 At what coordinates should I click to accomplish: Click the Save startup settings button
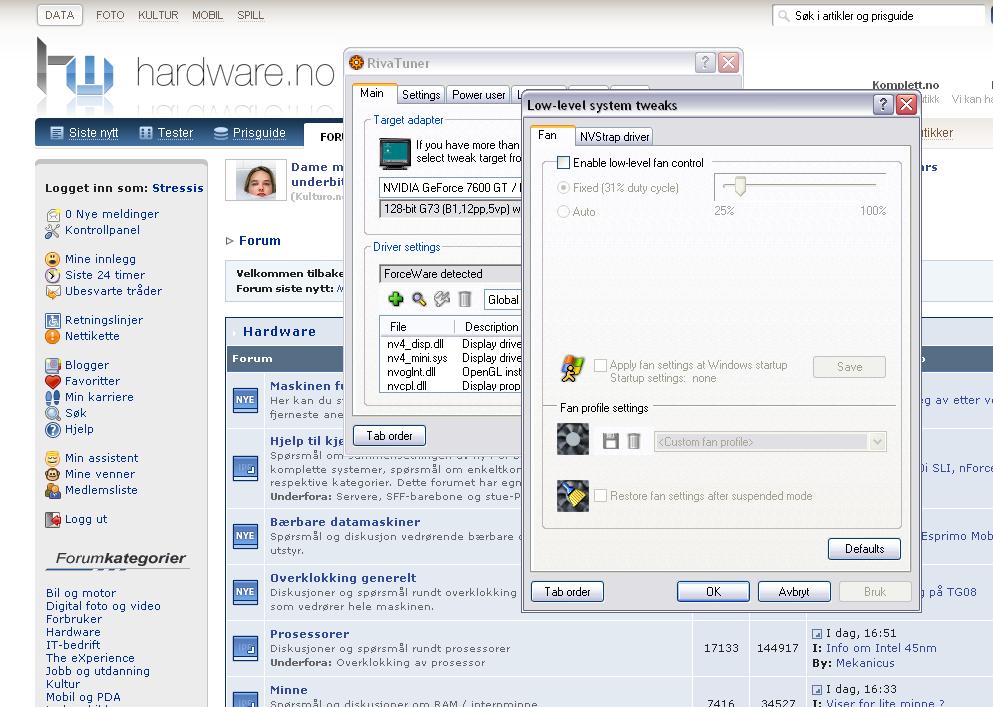(849, 366)
